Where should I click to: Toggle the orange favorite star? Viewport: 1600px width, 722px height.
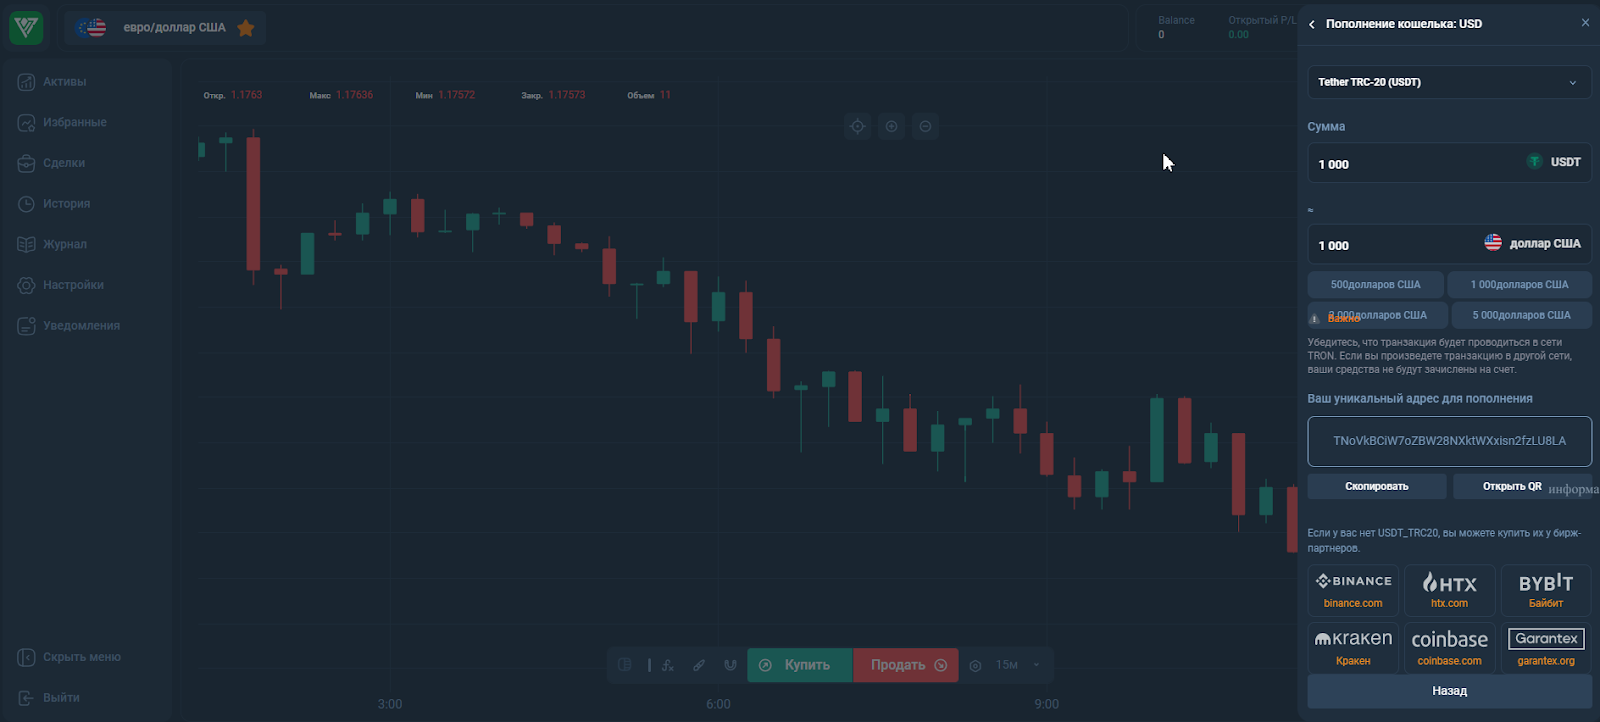tap(246, 28)
